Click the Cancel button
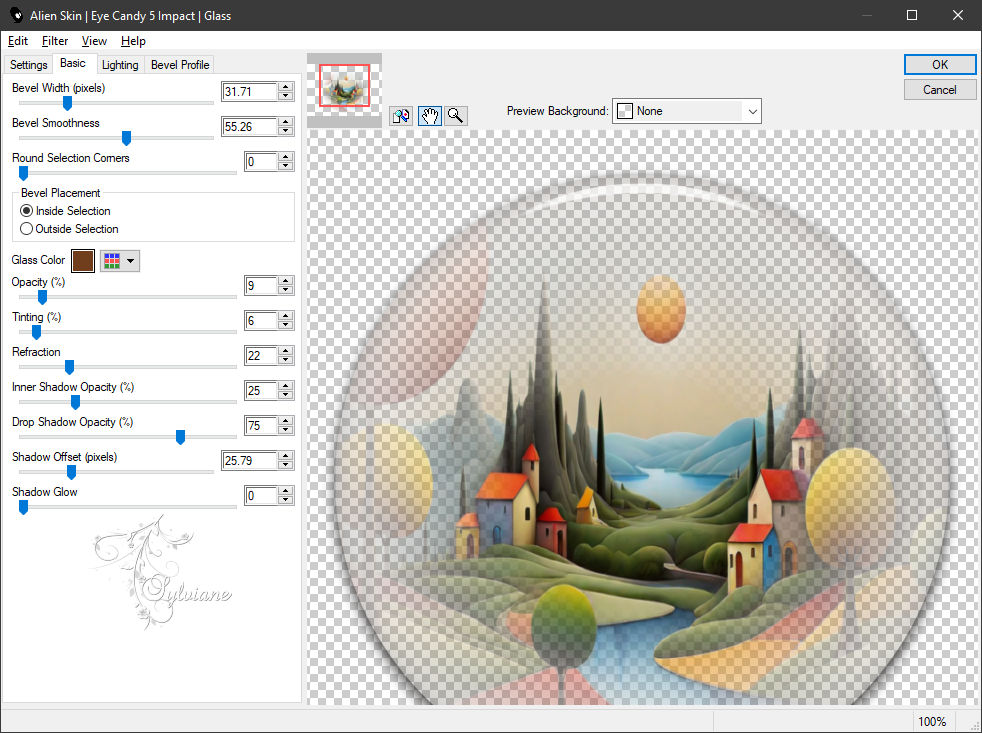Viewport: 982px width, 733px height. coord(939,90)
